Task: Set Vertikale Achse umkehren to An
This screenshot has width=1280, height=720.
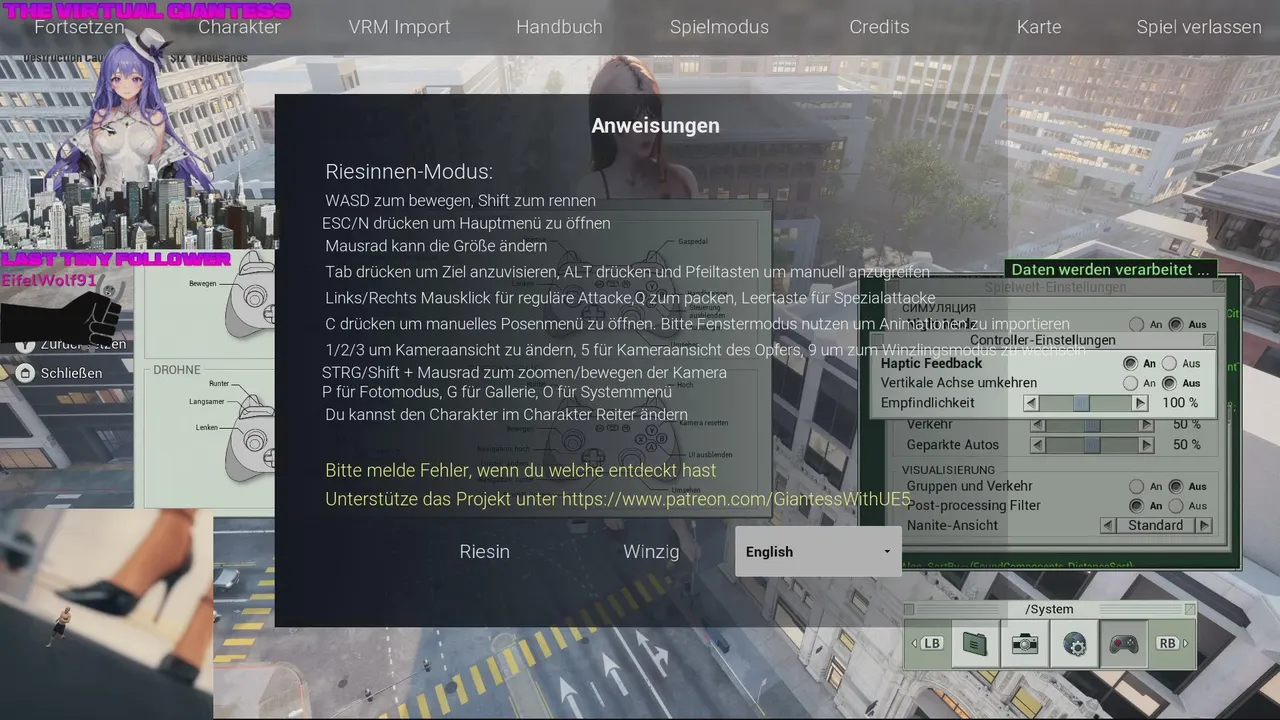Action: [x=1131, y=383]
